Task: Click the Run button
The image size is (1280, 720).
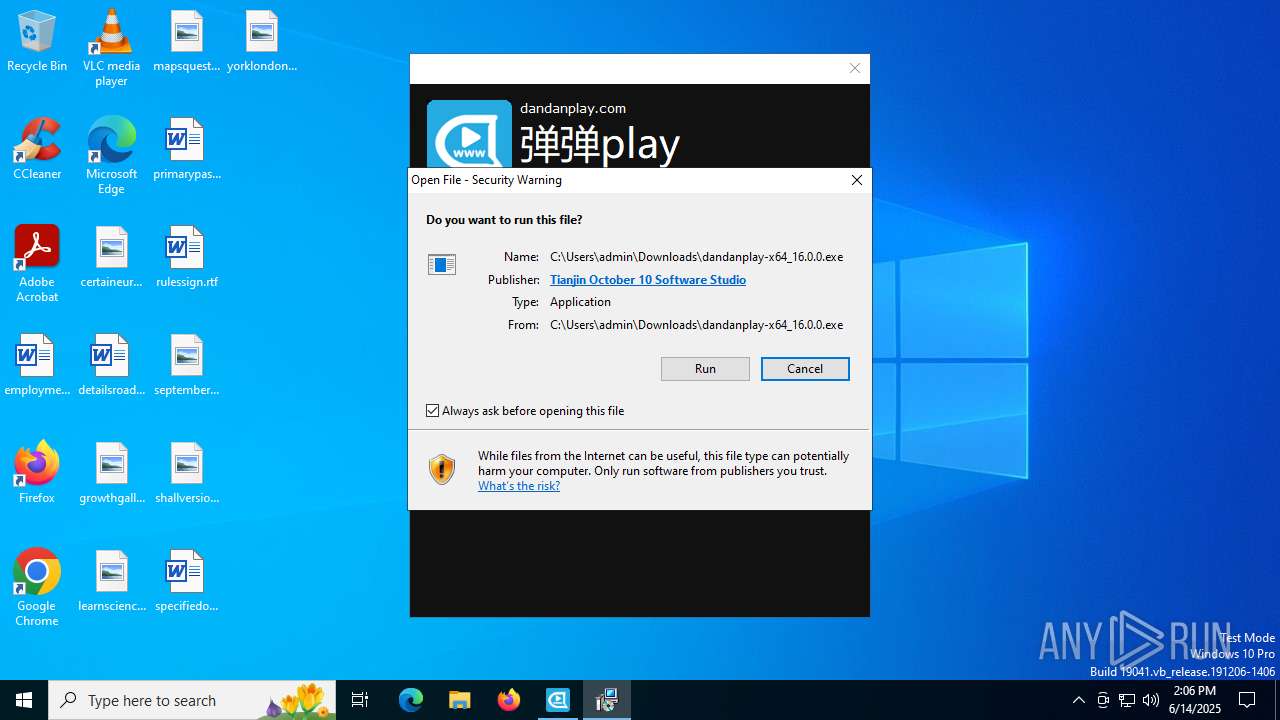Action: coord(705,369)
